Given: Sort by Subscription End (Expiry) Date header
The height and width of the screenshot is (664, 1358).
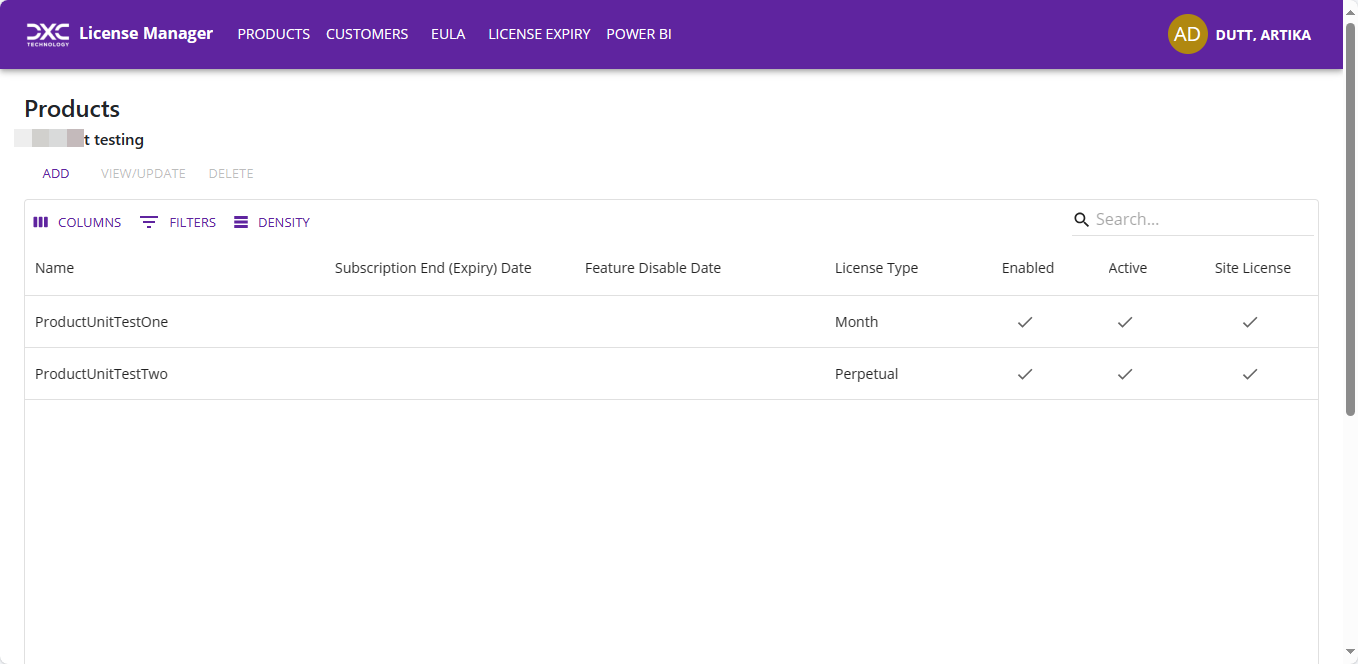Looking at the screenshot, I should click(x=433, y=268).
